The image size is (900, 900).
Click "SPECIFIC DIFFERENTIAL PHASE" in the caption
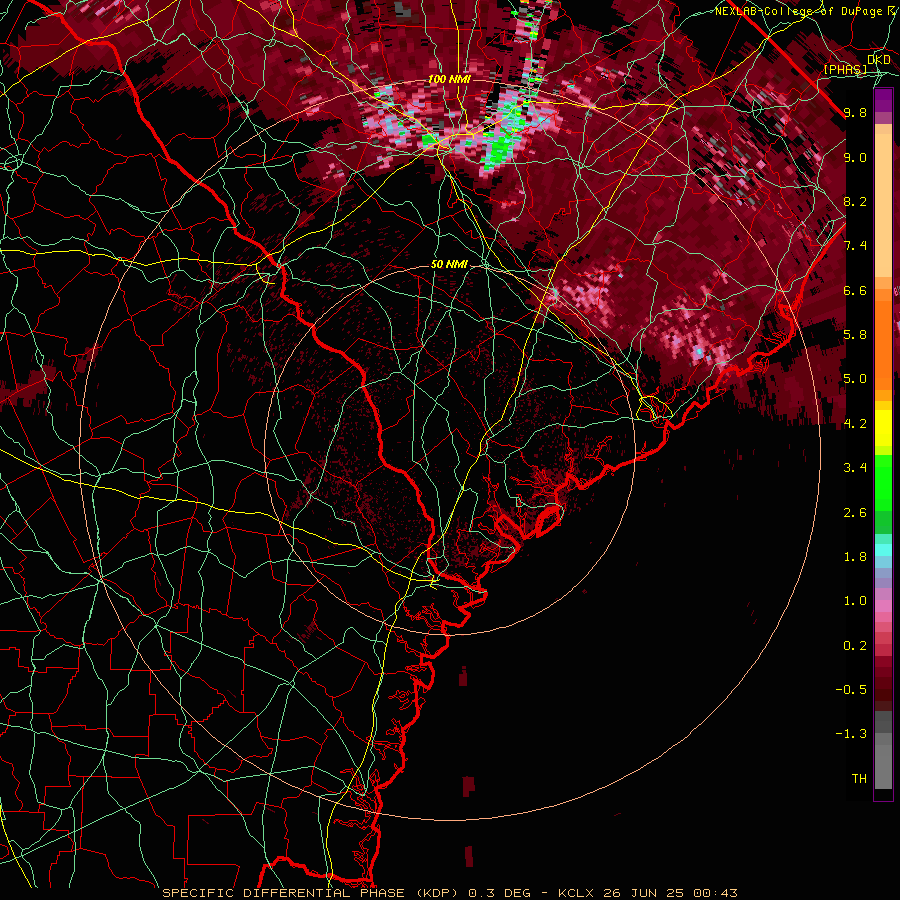[286, 893]
